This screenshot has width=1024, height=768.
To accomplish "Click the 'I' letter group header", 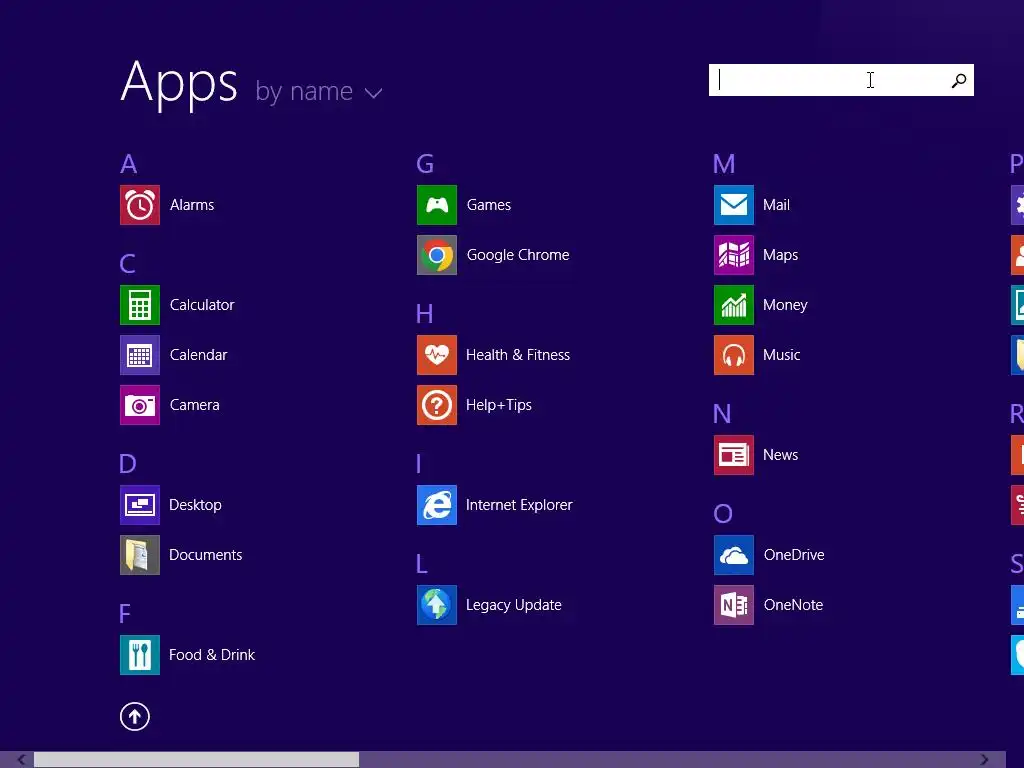I will click(x=419, y=464).
